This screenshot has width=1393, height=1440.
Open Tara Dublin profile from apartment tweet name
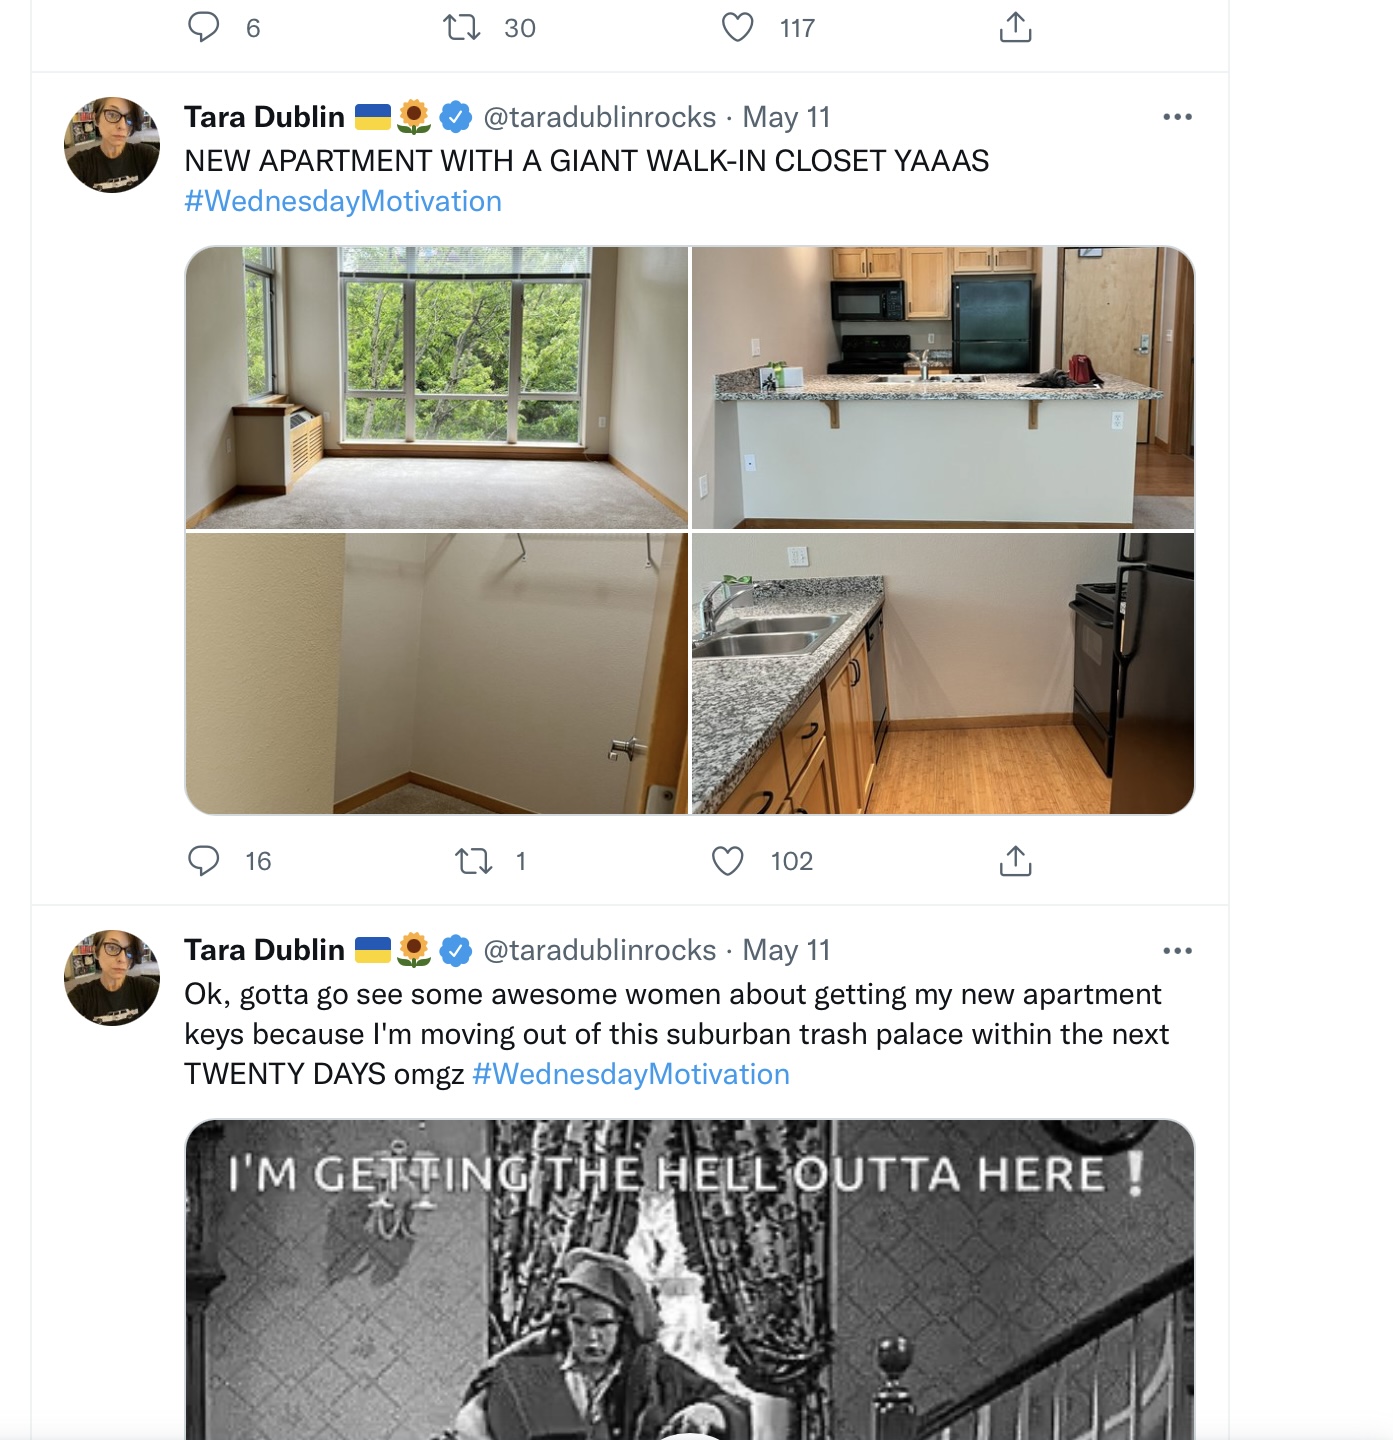click(x=264, y=117)
